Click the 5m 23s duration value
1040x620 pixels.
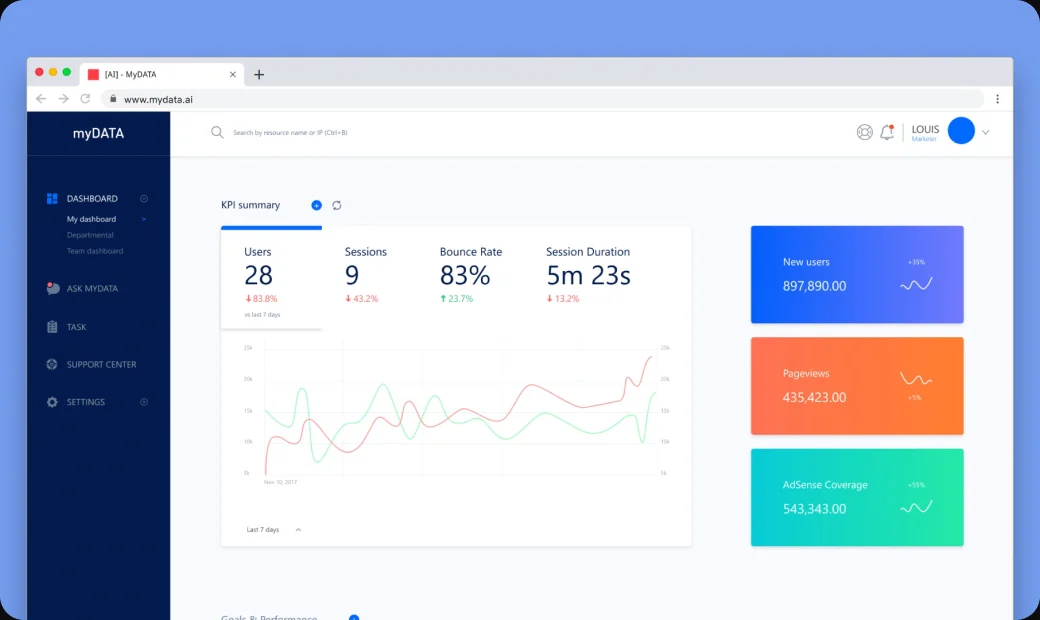coord(588,275)
